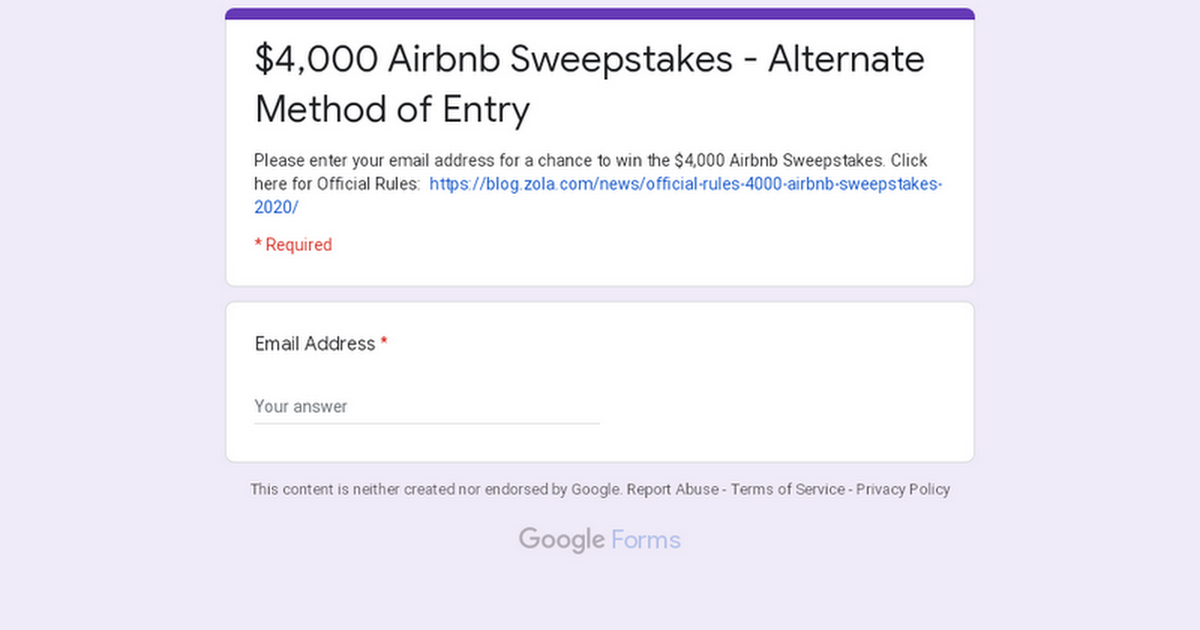The width and height of the screenshot is (1200, 630).
Task: Click the '2020/' end of the rules link
Action: (276, 208)
